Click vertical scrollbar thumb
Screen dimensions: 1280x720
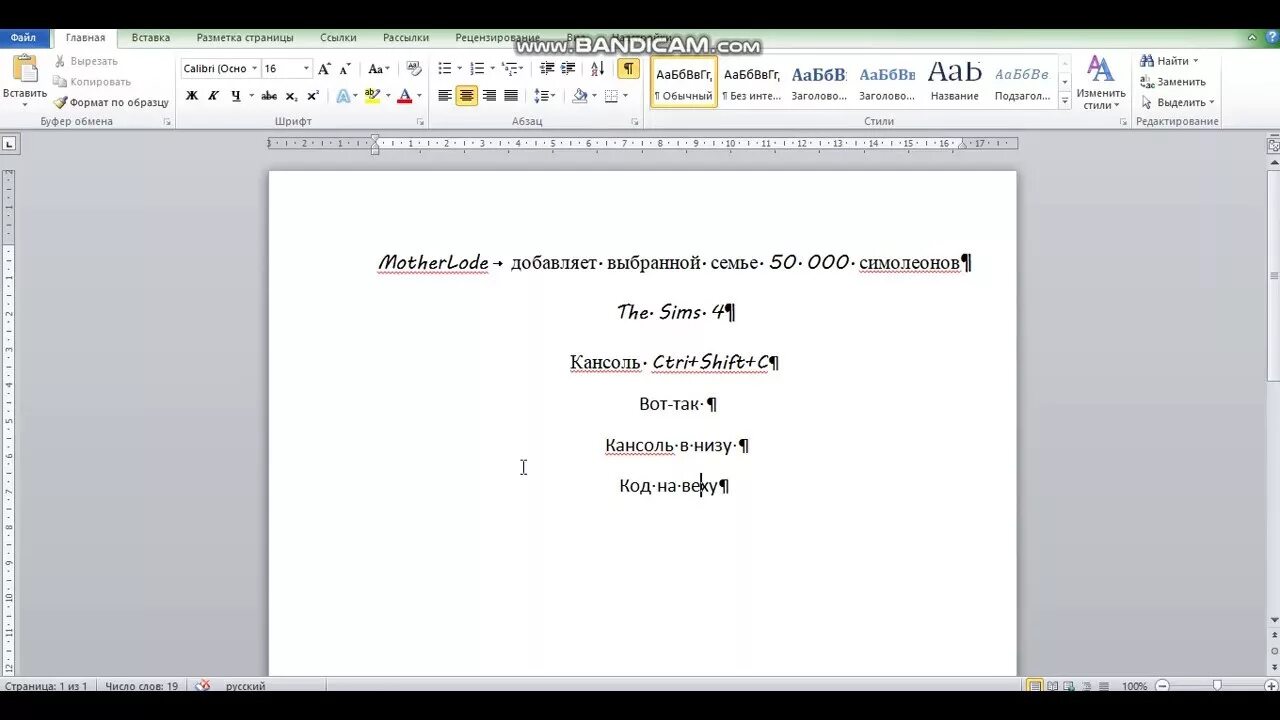(1273, 275)
